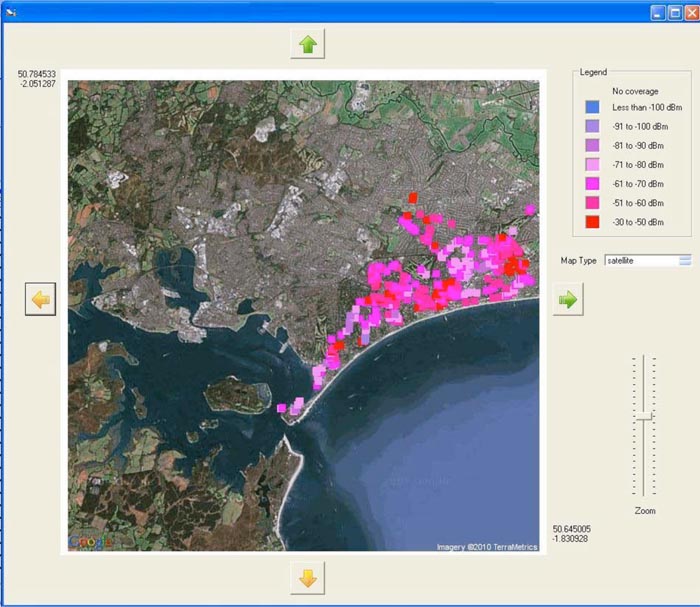This screenshot has height=607, width=700.
Task: Click the bottom-right longitude -1.830928 text
Action: pos(571,539)
